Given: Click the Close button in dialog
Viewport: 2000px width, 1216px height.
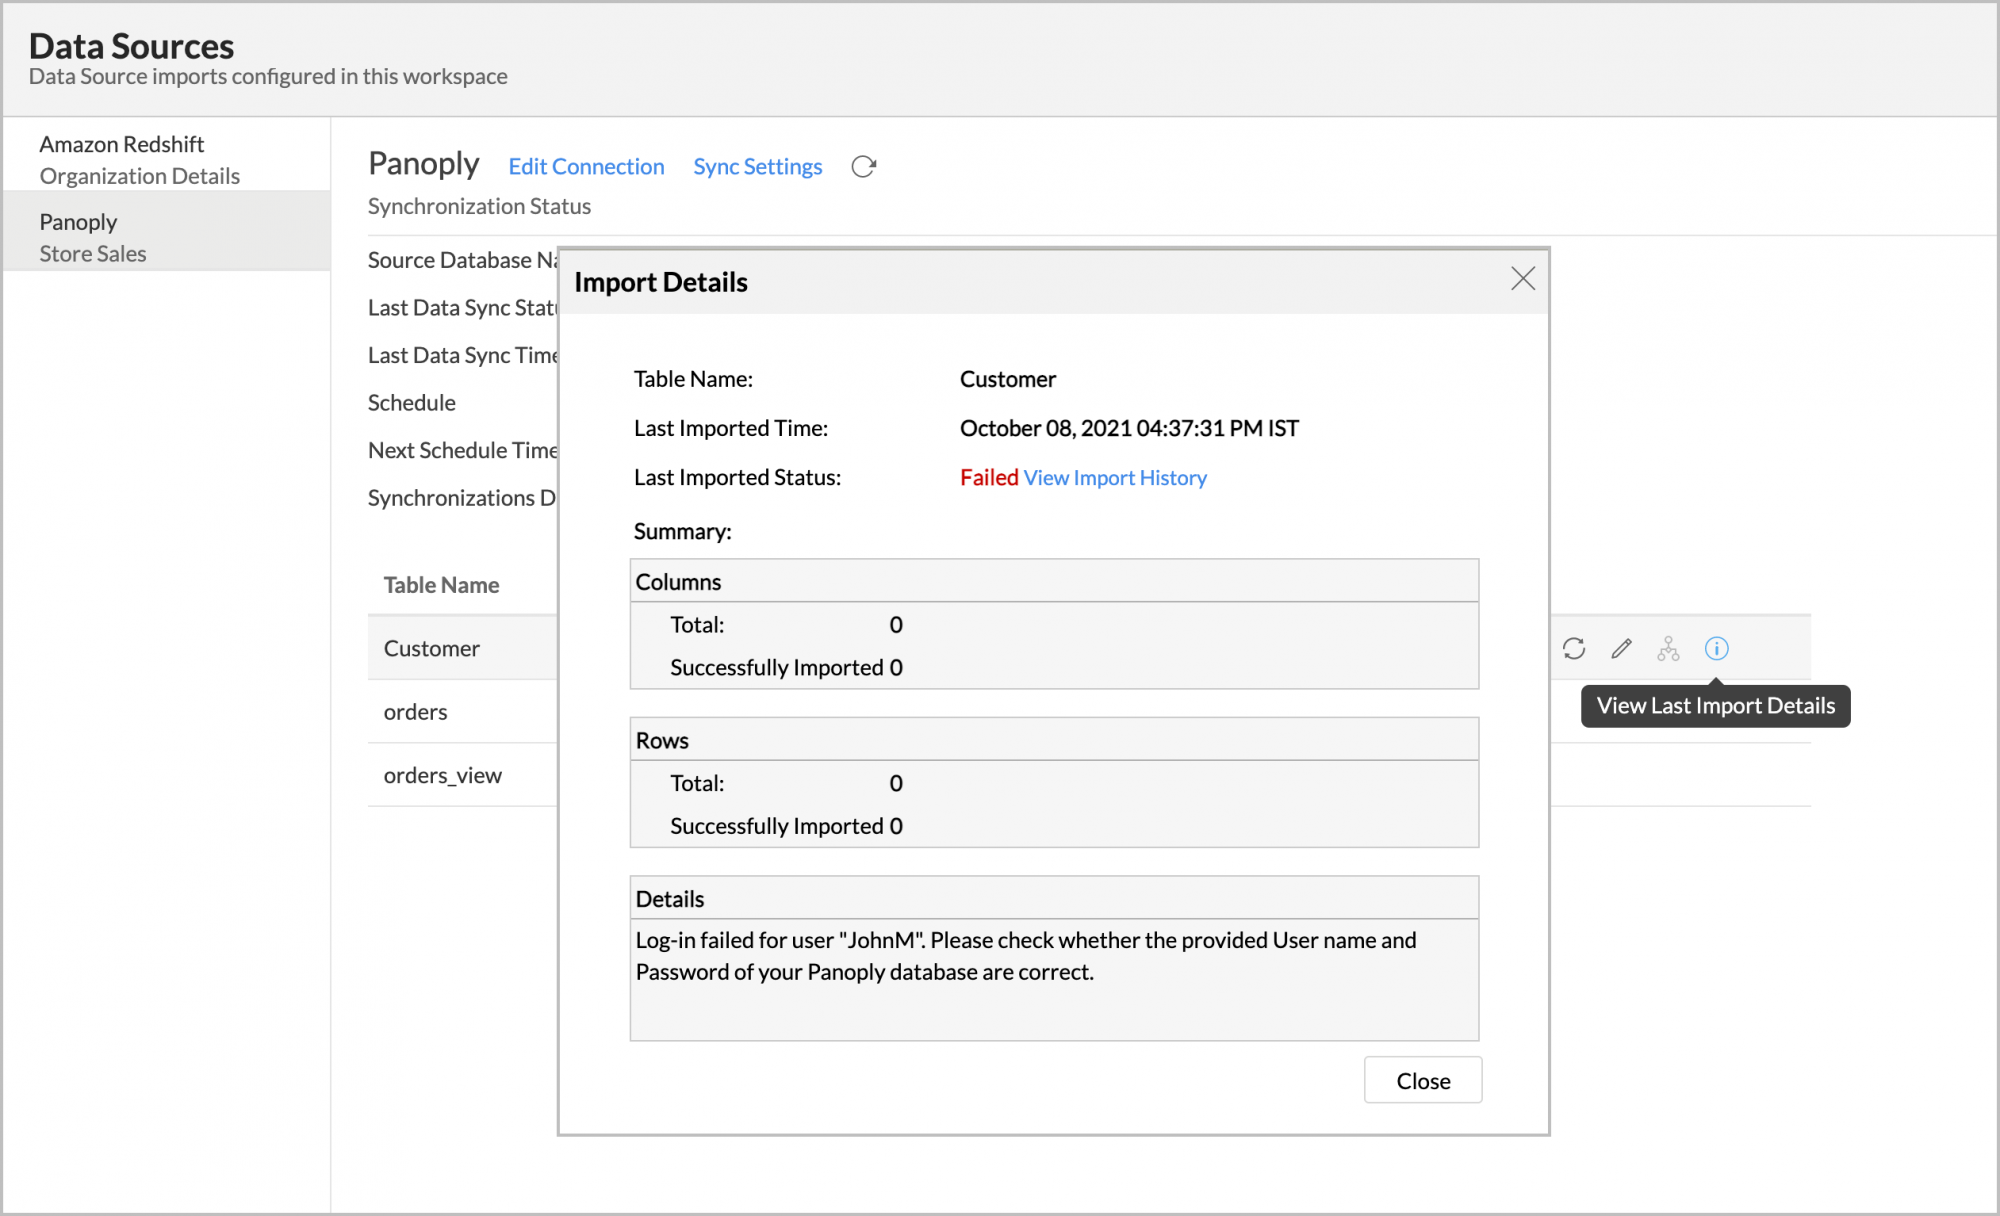Looking at the screenshot, I should 1423,1081.
